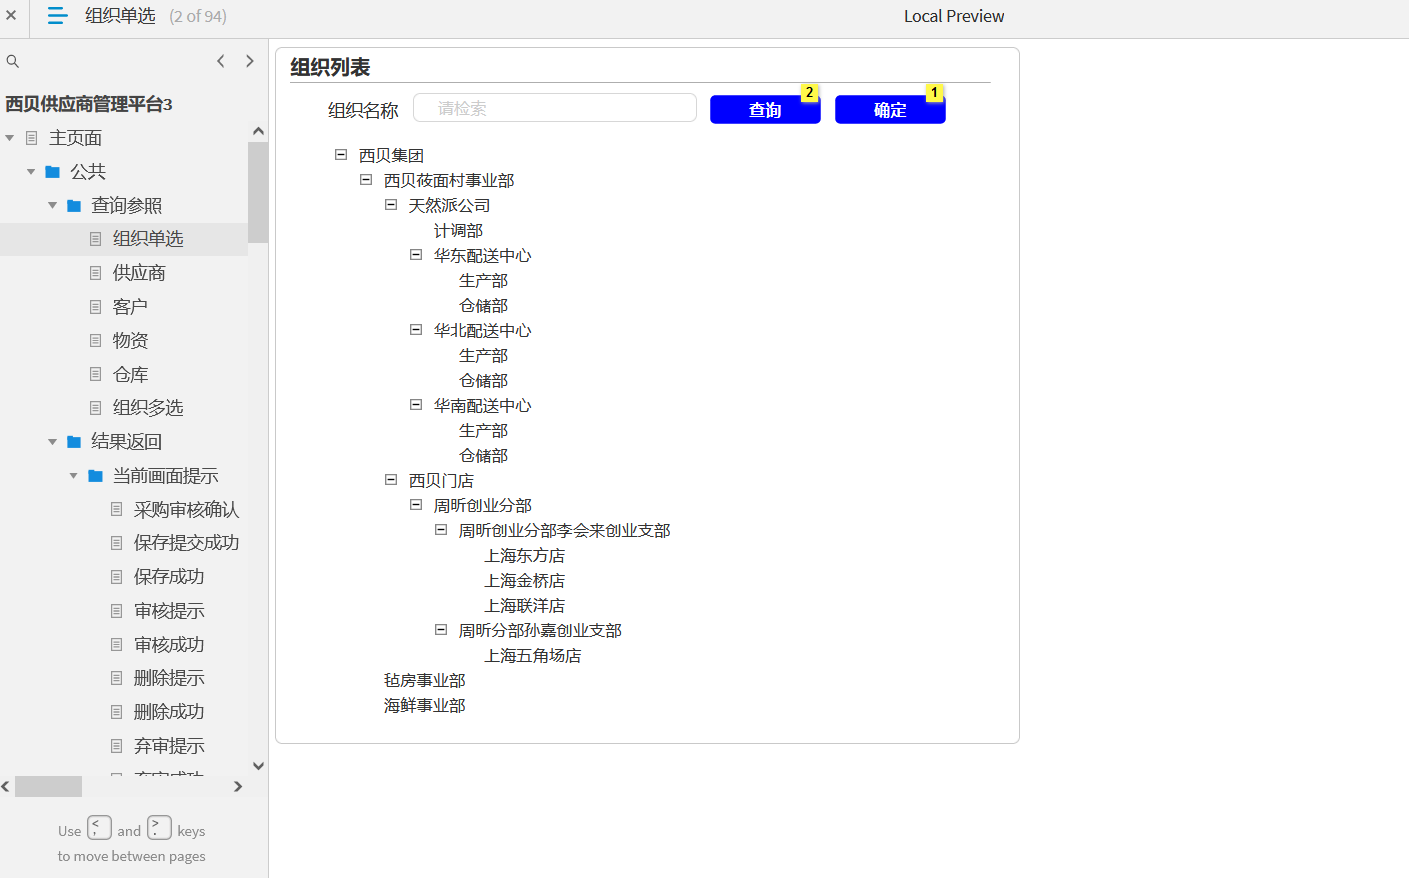The image size is (1409, 878).
Task: Click the page icon beside 主页面
Action: [32, 138]
